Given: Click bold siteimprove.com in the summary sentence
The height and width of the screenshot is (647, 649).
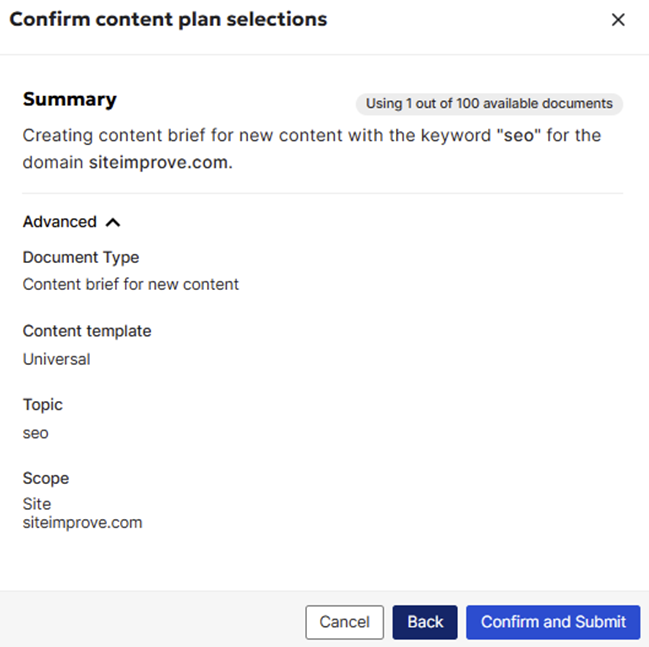Looking at the screenshot, I should pos(158,161).
